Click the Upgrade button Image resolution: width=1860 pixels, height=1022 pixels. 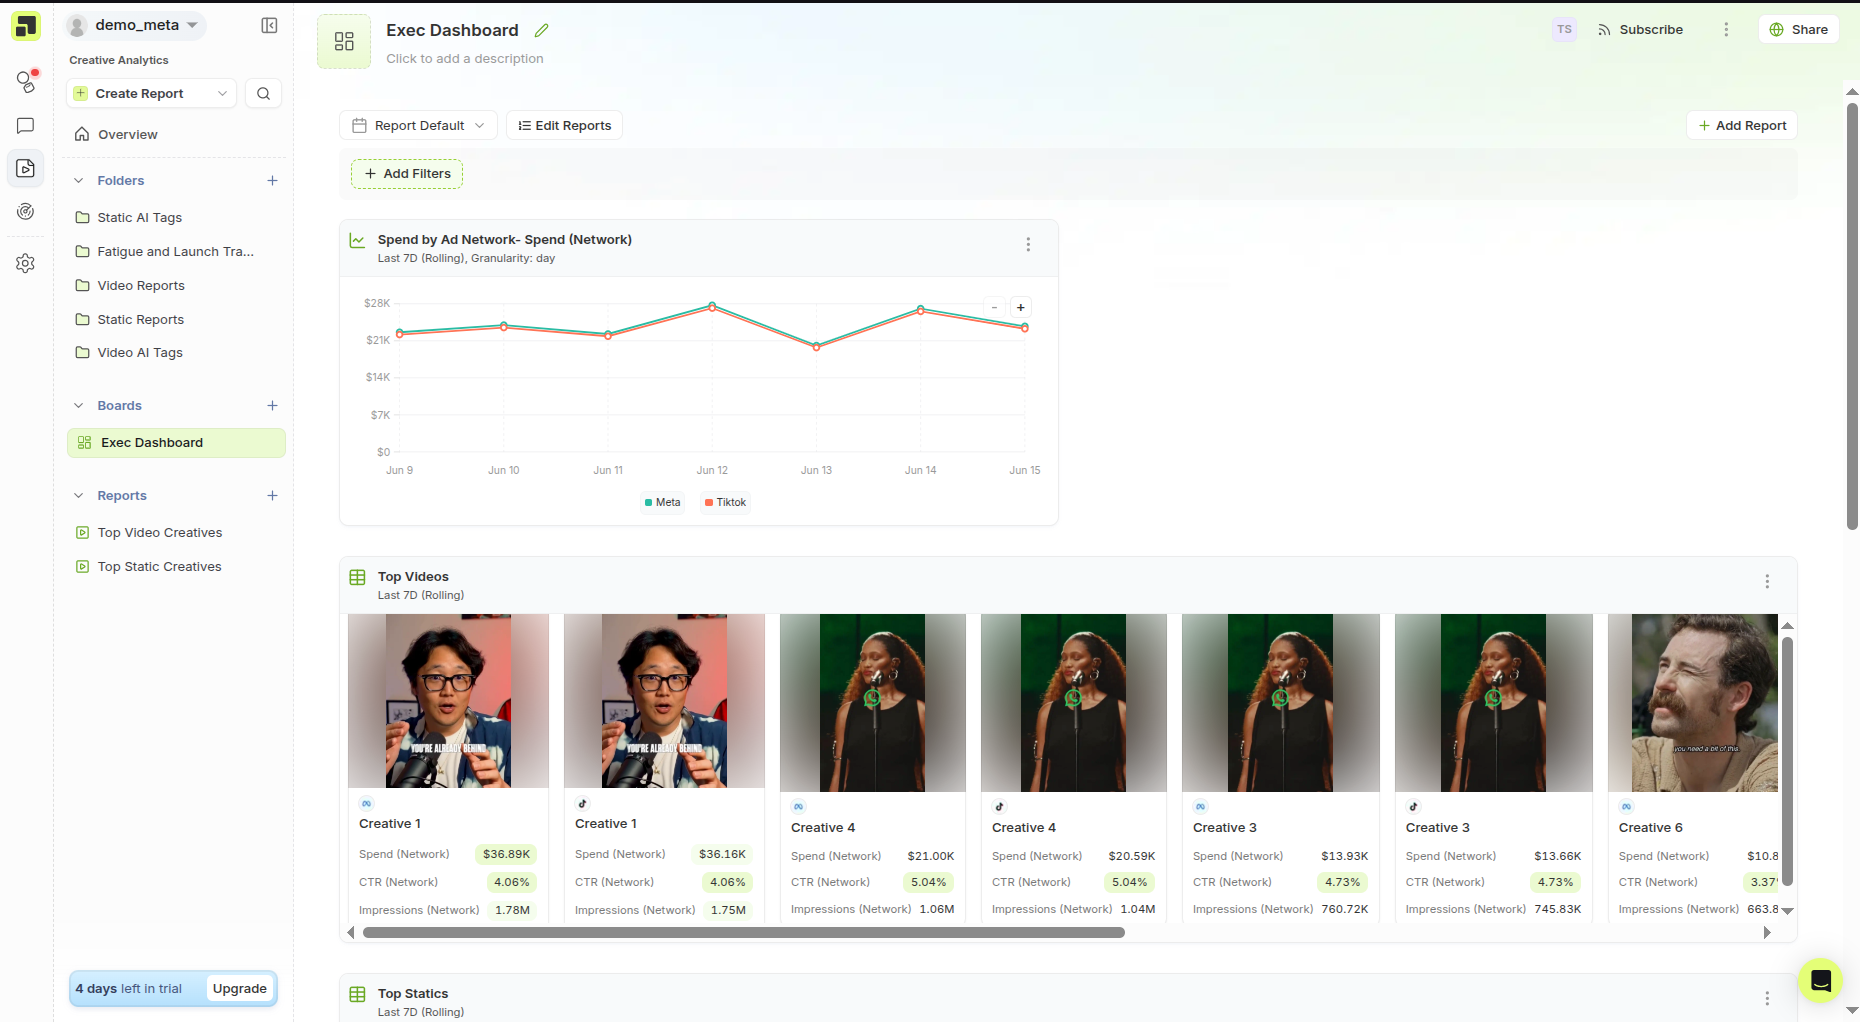(240, 988)
